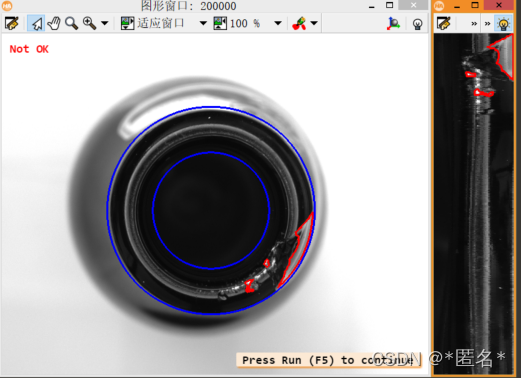Maximize the orange side window
This screenshot has width=521, height=378.
pos(475,5)
